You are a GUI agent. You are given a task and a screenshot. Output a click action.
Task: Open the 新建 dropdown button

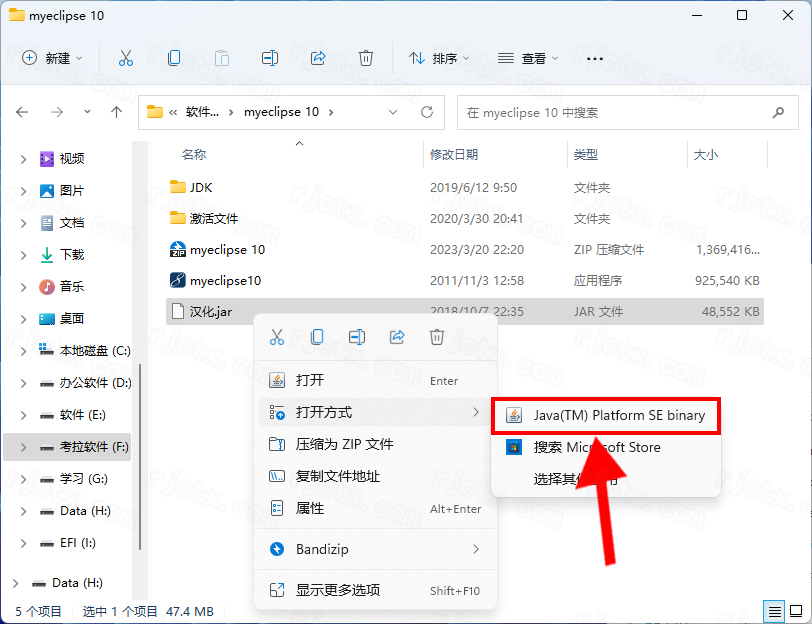(x=53, y=58)
